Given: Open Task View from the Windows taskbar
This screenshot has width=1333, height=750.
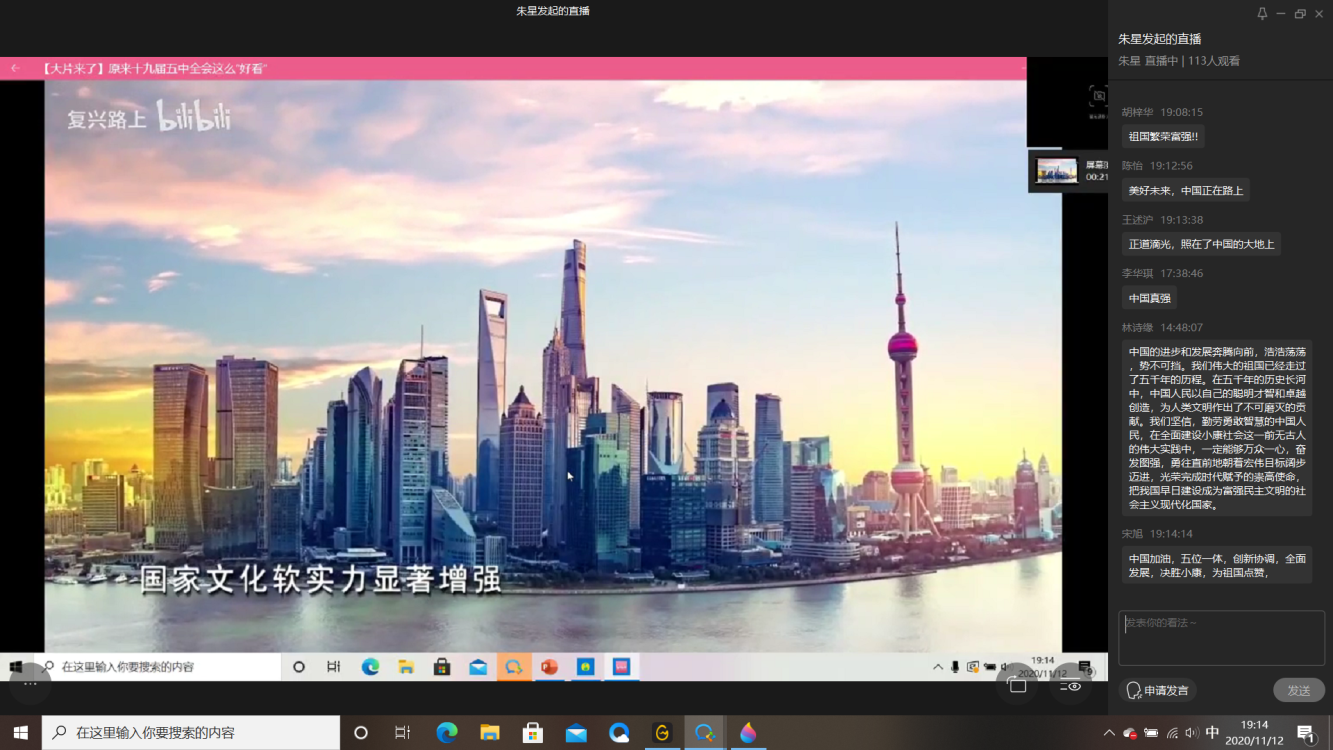Looking at the screenshot, I should click(403, 733).
